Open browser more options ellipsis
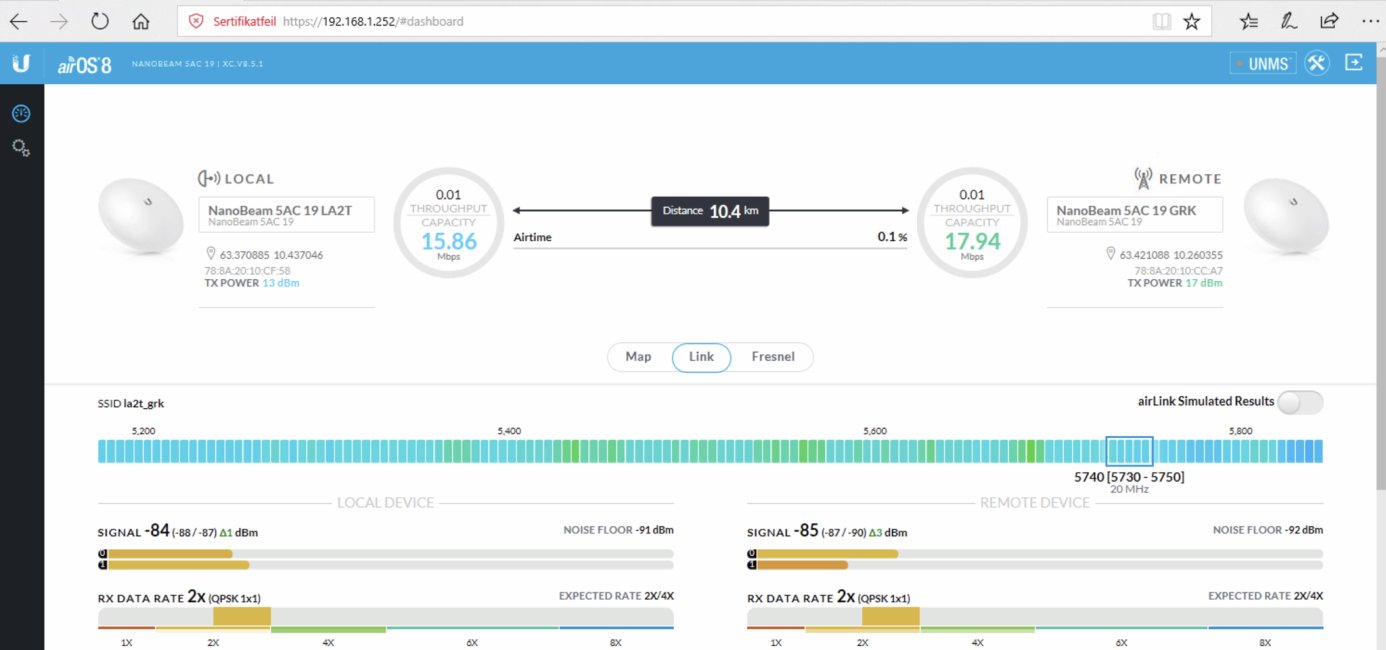This screenshot has height=650, width=1386. [1368, 21]
